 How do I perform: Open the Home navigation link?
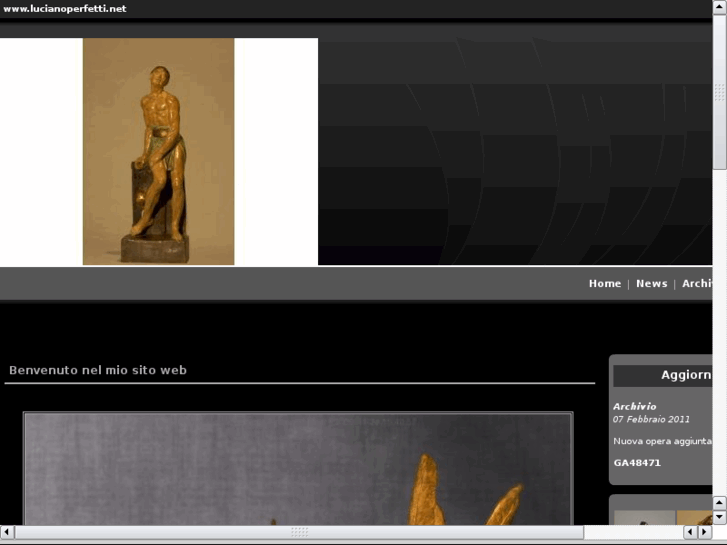(605, 283)
